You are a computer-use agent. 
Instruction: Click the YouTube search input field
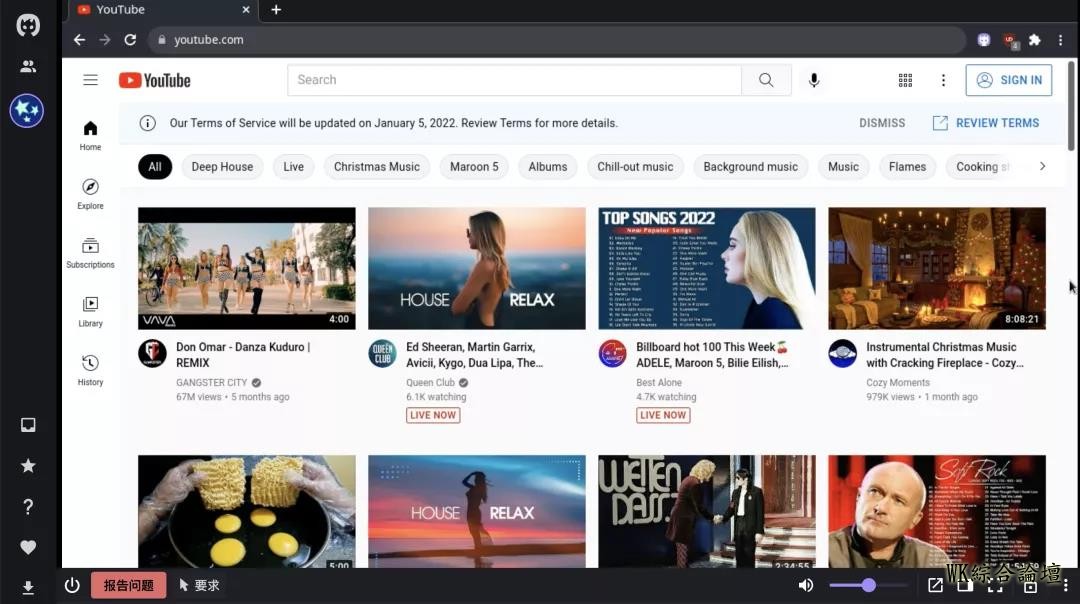click(514, 80)
